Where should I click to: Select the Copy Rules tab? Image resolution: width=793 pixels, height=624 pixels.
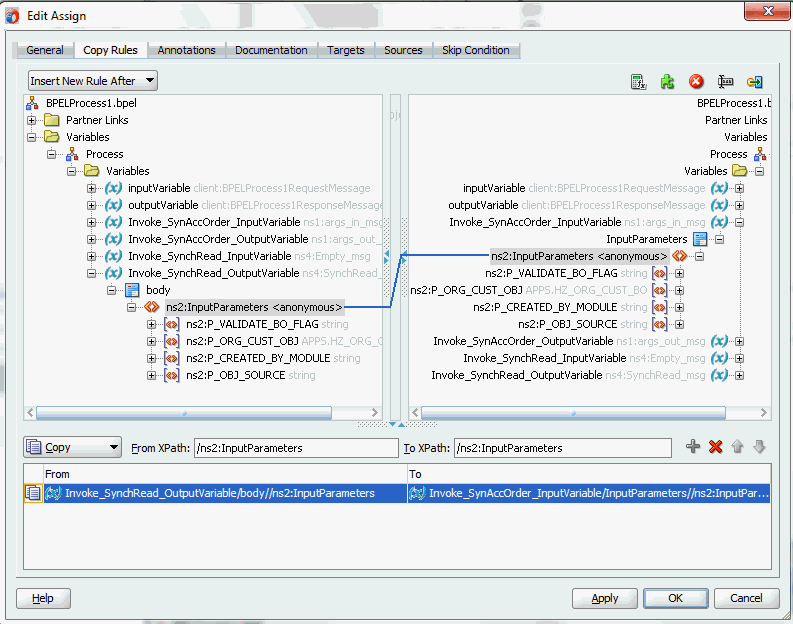tap(110, 50)
